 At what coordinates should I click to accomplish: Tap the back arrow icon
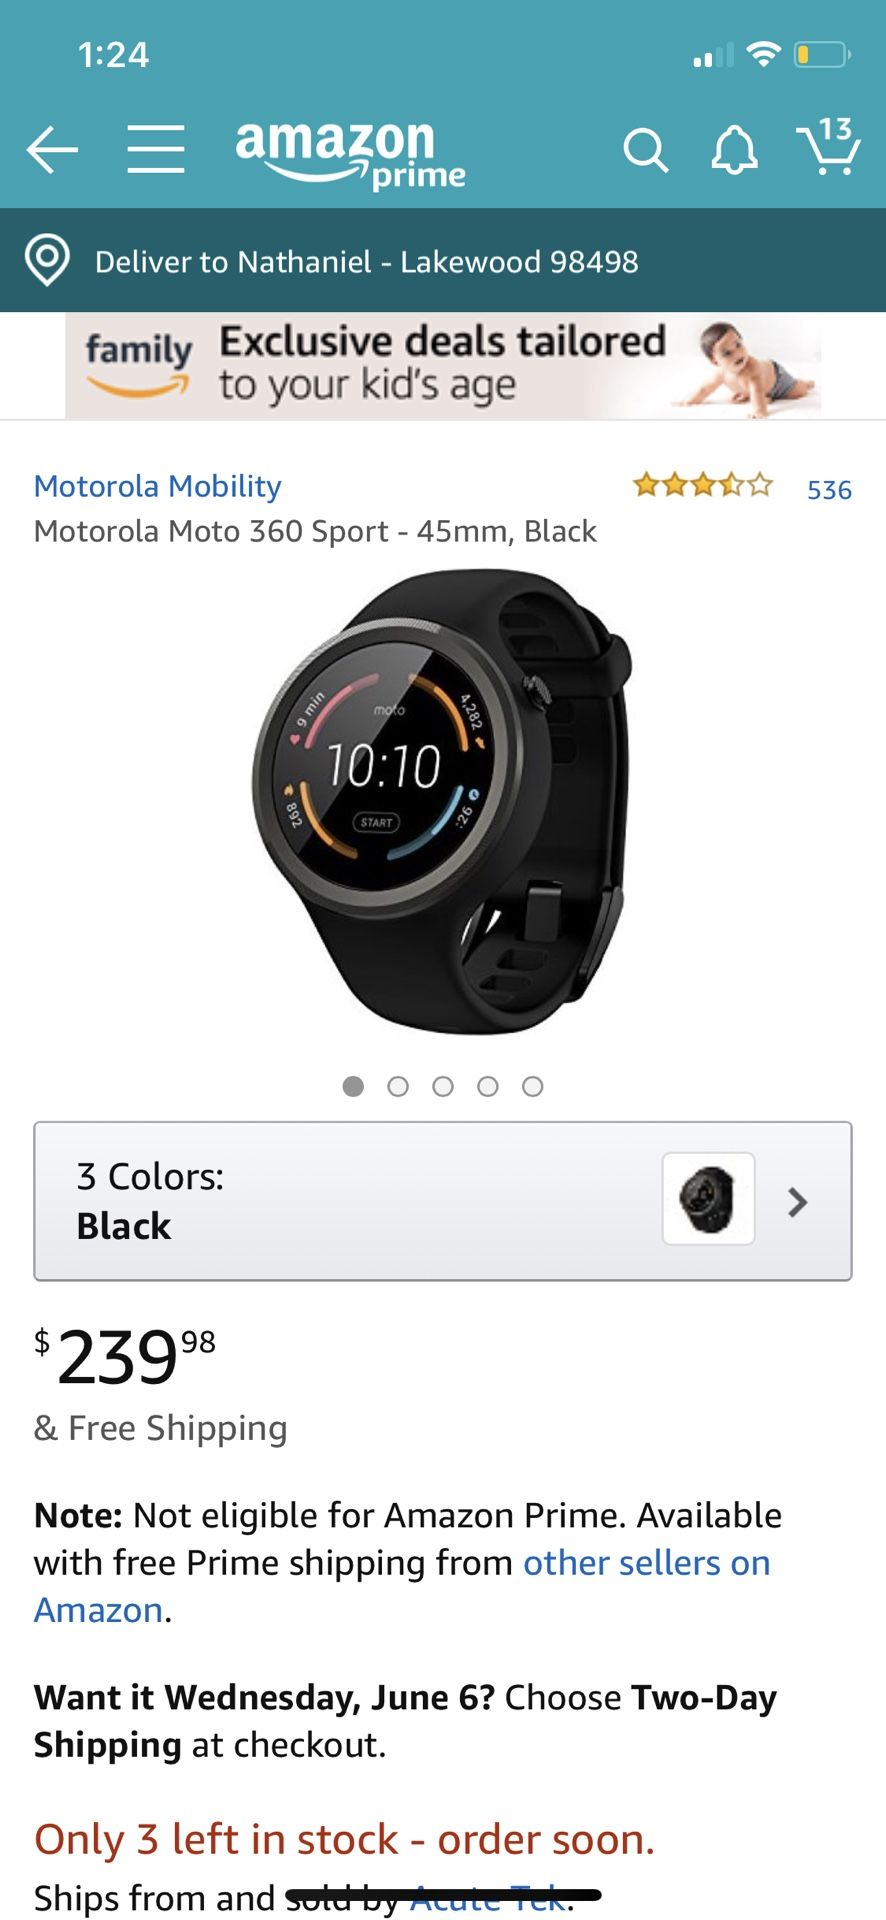[x=52, y=150]
